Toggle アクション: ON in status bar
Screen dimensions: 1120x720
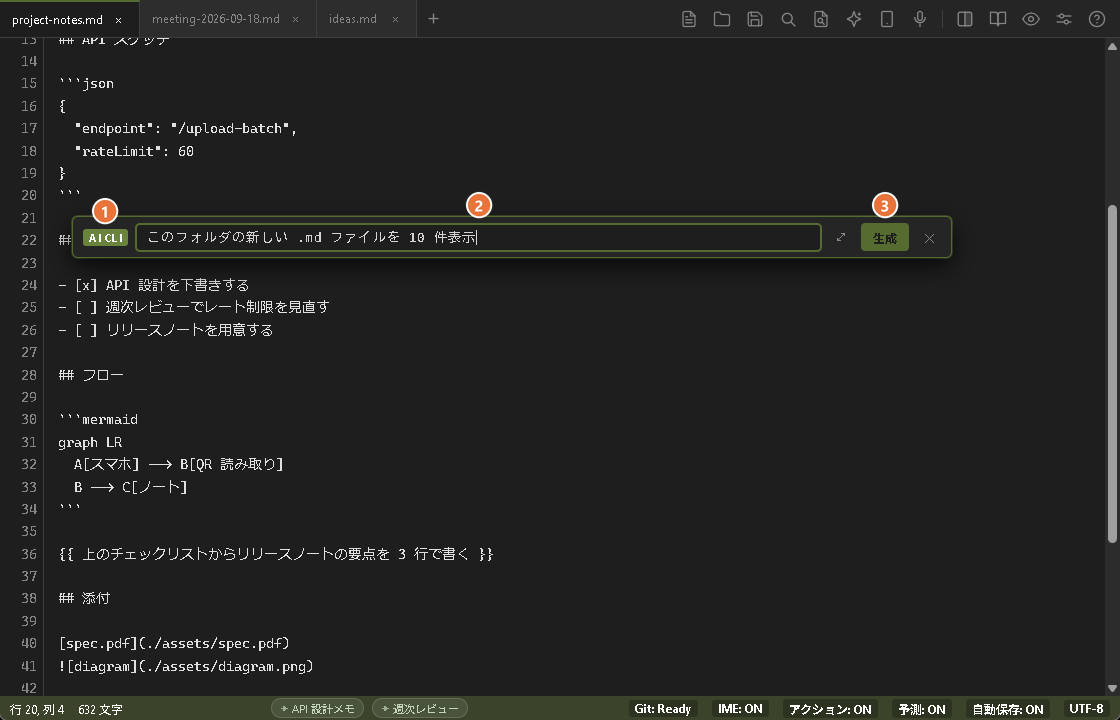[x=830, y=709]
